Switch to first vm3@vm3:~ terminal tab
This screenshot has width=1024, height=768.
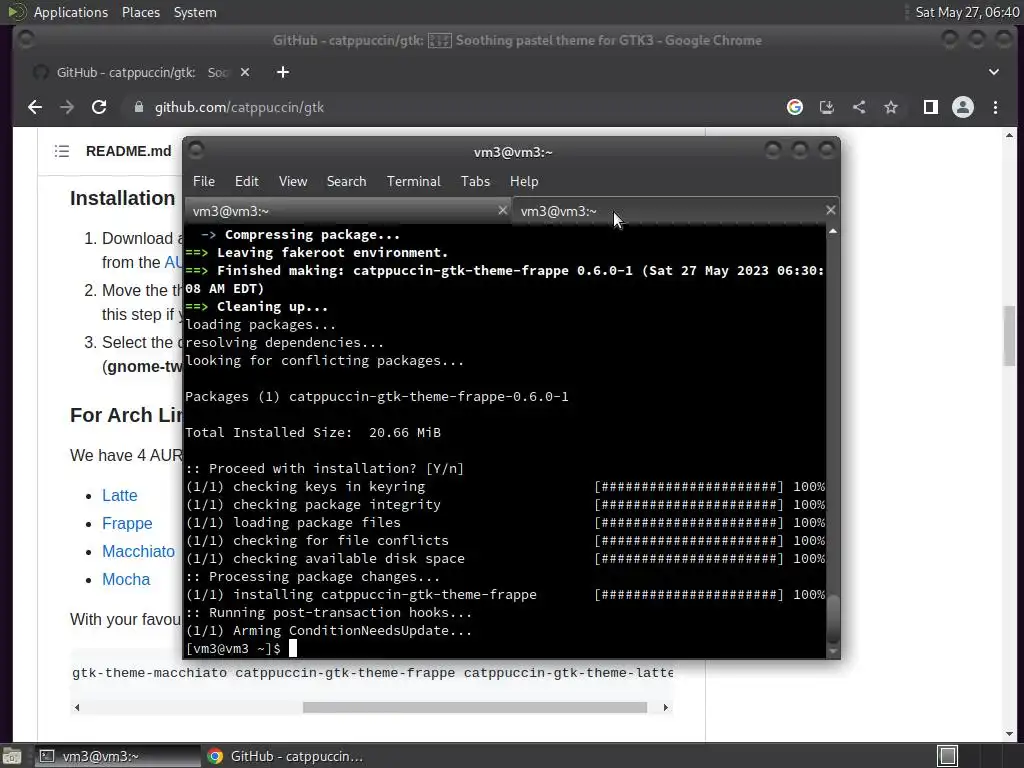point(347,211)
